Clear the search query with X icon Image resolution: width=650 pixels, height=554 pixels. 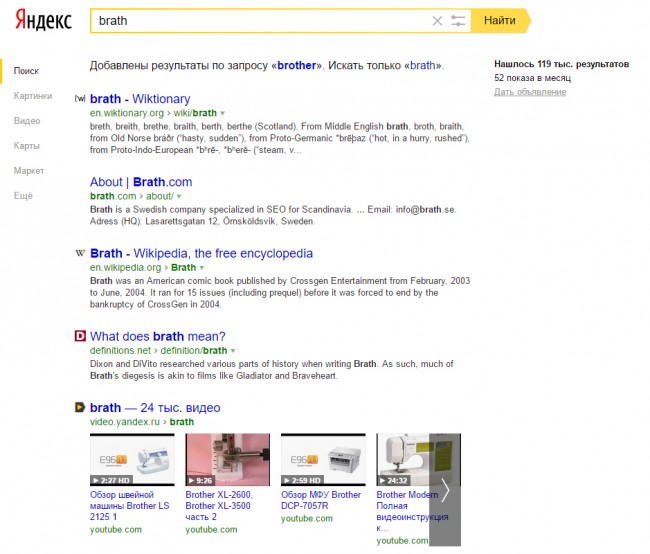click(436, 20)
